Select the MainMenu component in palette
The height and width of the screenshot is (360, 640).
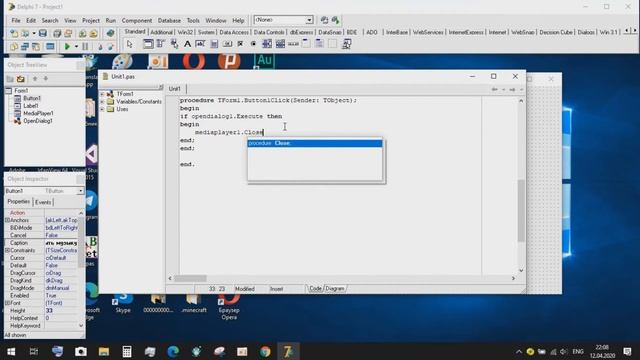tap(161, 44)
